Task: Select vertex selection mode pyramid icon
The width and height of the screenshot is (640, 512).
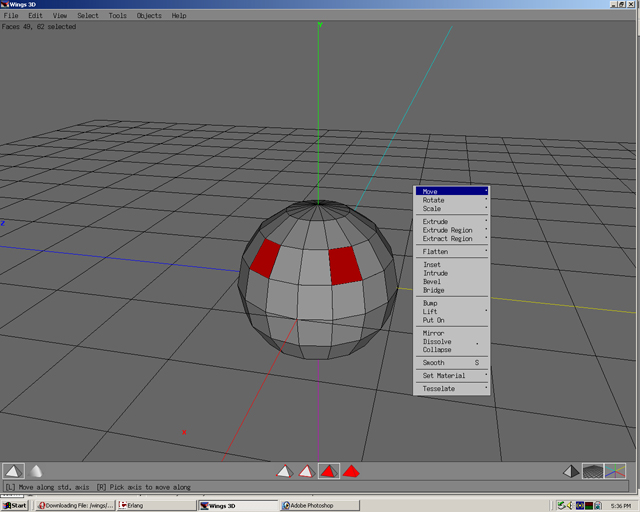Action: click(x=284, y=471)
